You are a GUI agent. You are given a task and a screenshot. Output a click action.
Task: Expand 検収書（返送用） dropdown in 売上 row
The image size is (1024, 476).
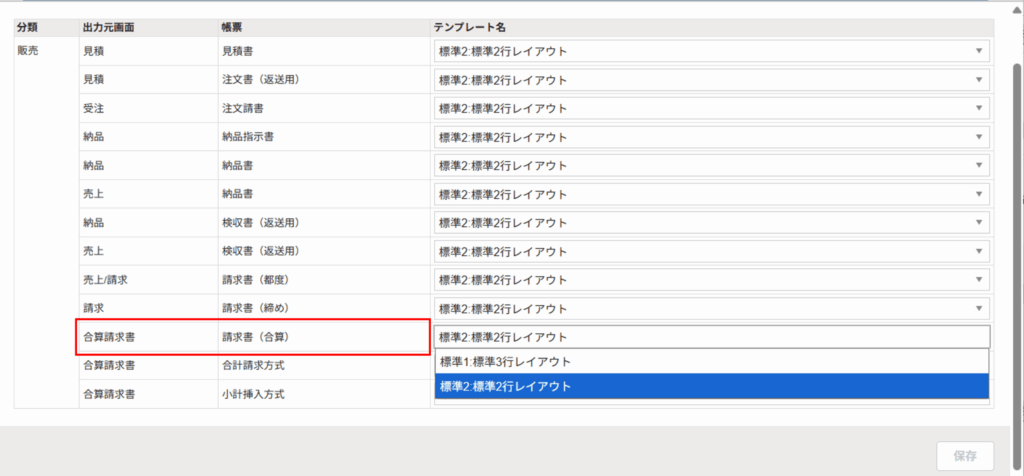[x=712, y=251]
